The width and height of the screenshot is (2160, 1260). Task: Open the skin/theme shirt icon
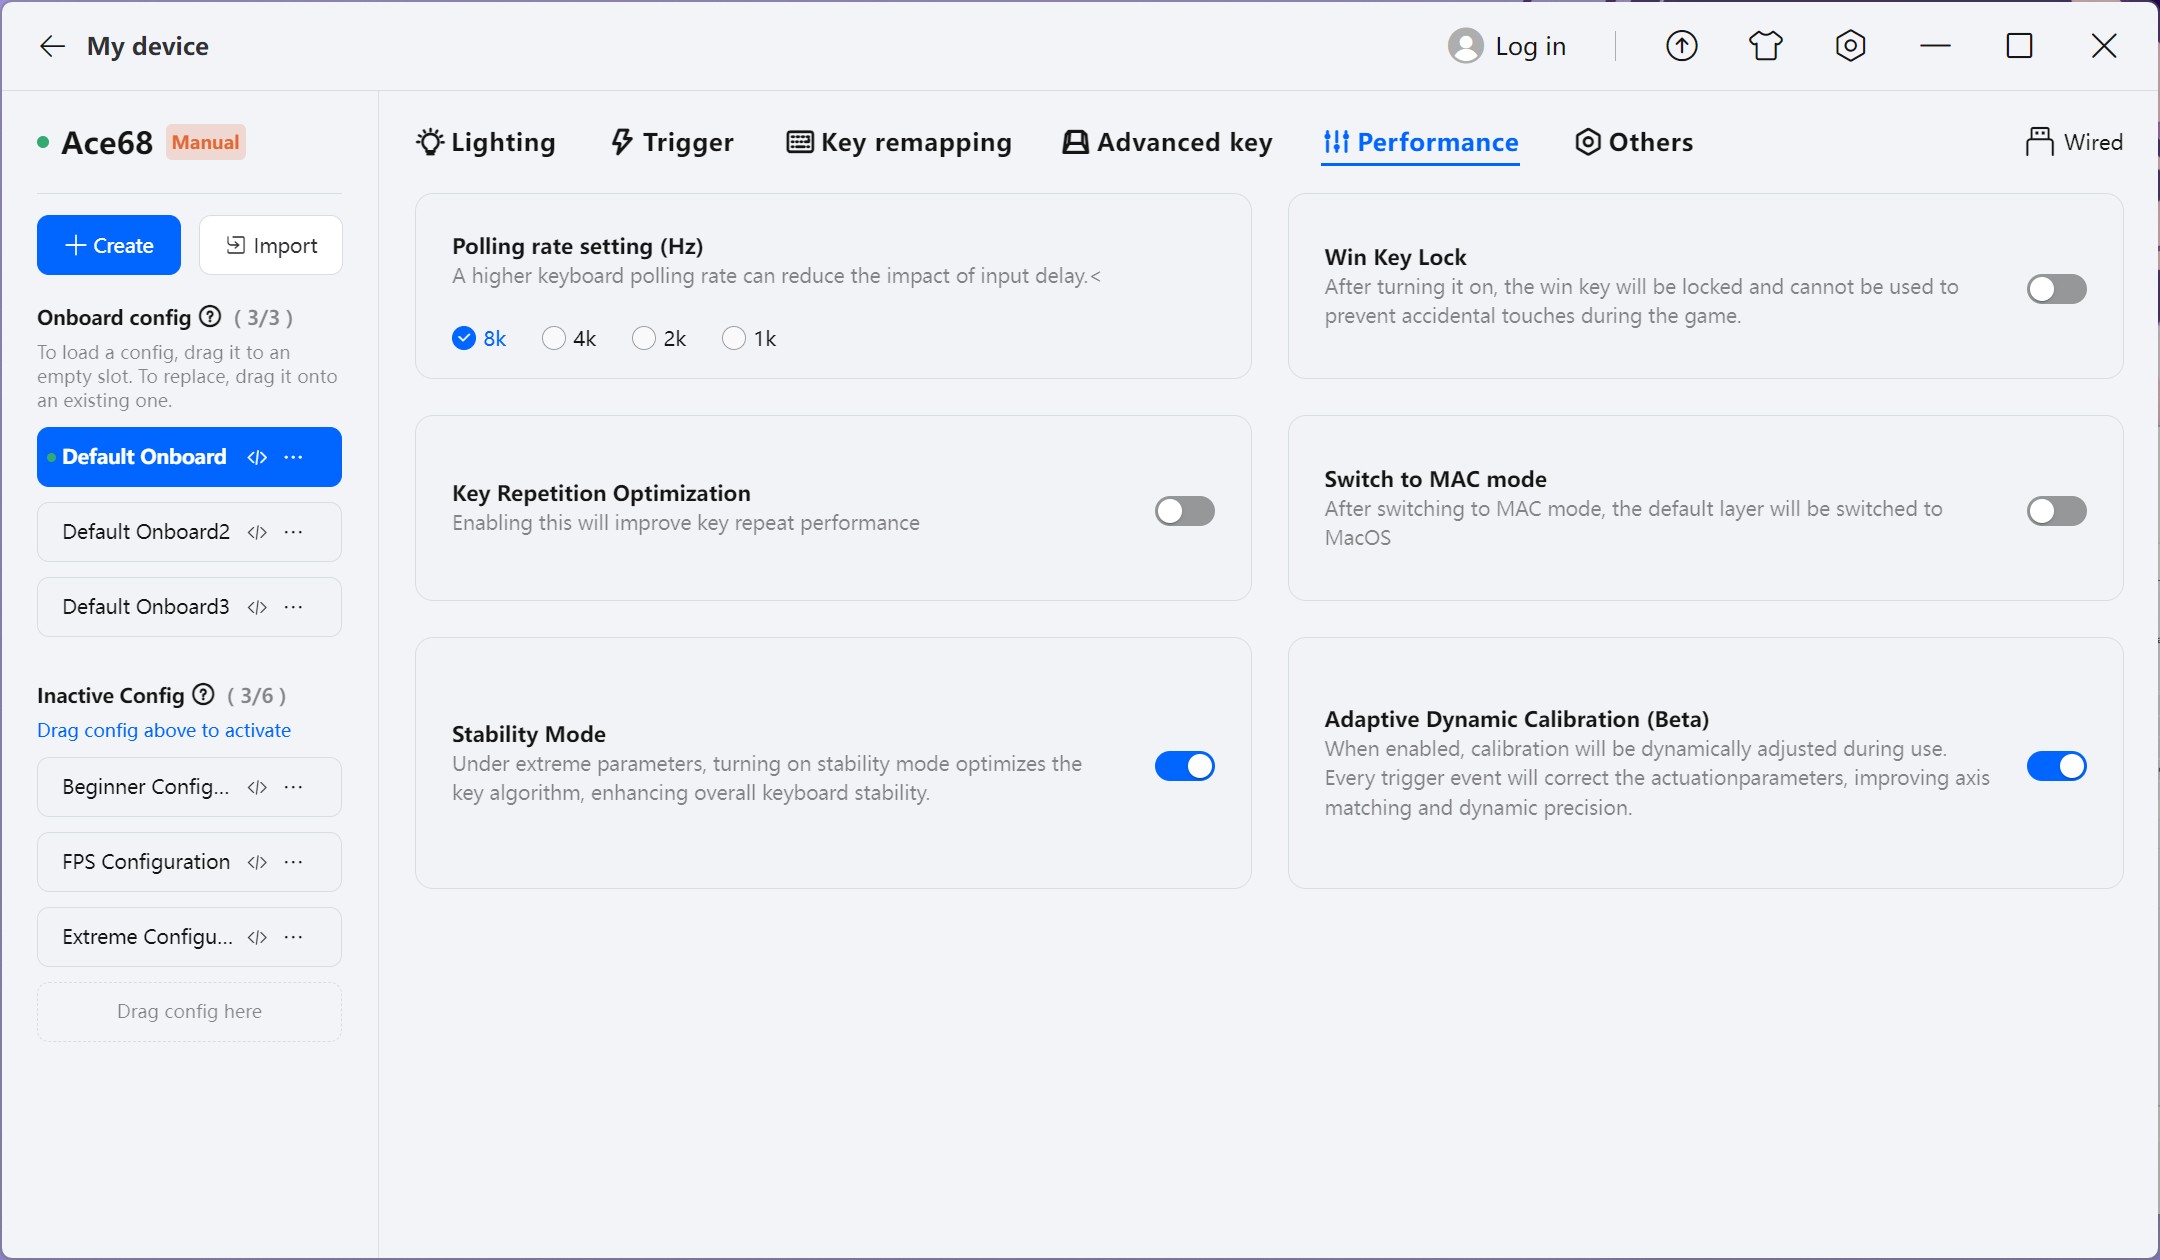point(1766,46)
